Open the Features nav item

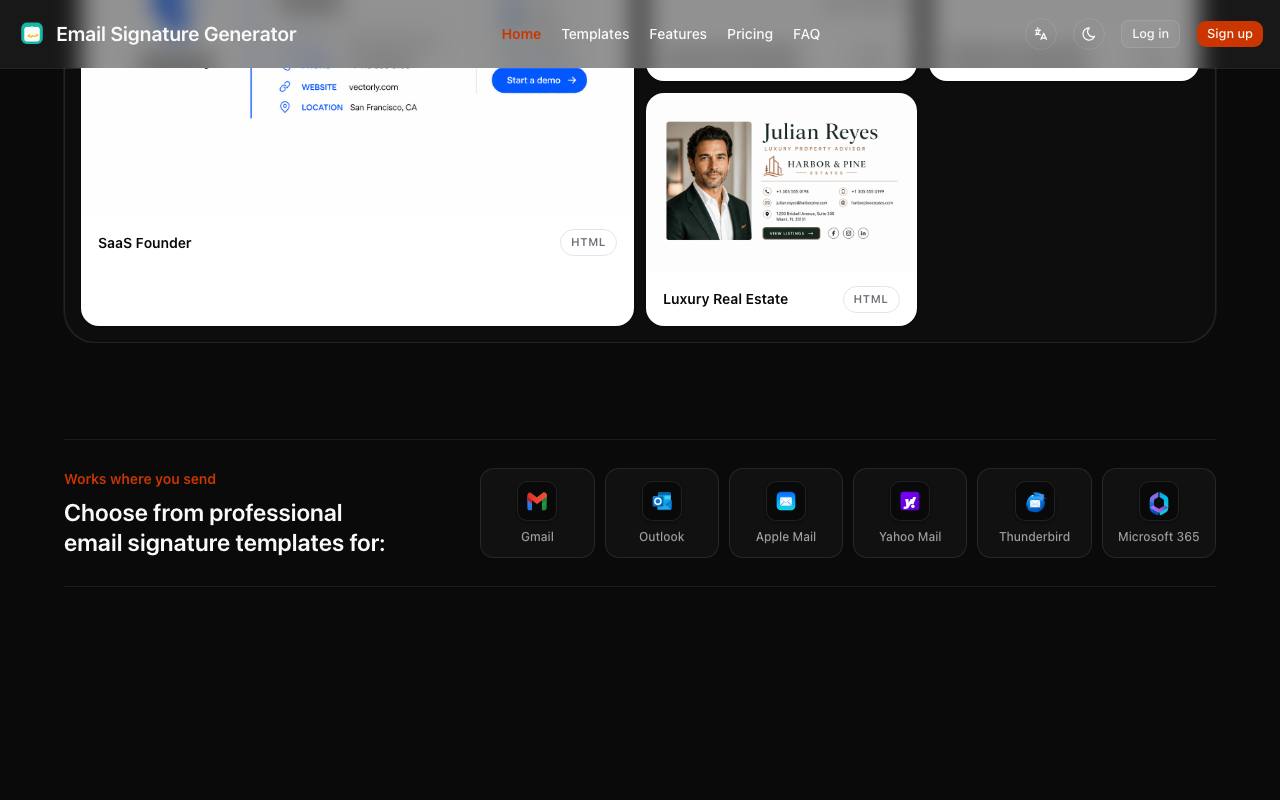[x=678, y=34]
